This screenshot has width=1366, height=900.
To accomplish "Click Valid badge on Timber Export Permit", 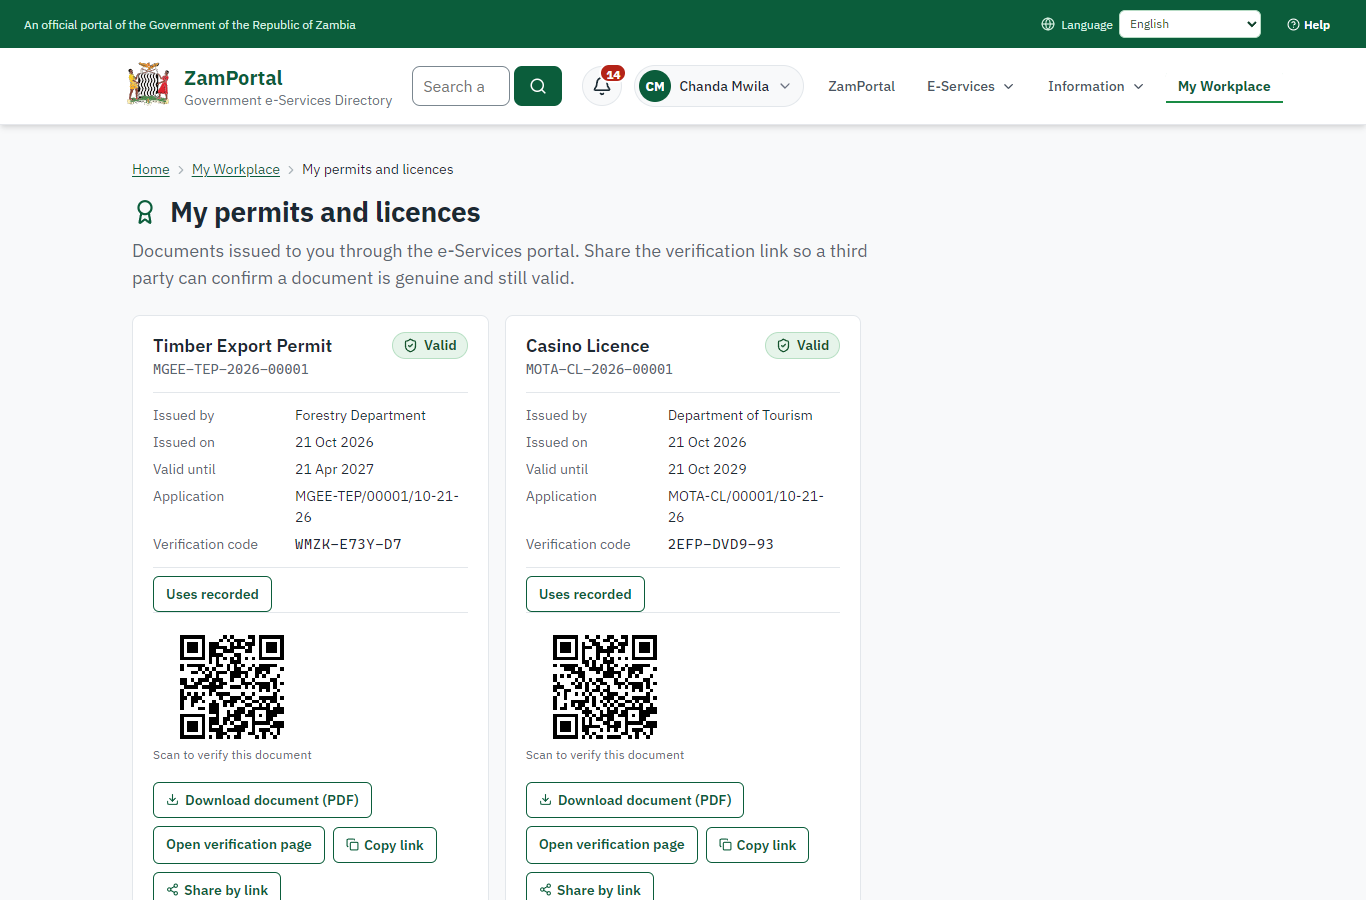I will pos(430,346).
